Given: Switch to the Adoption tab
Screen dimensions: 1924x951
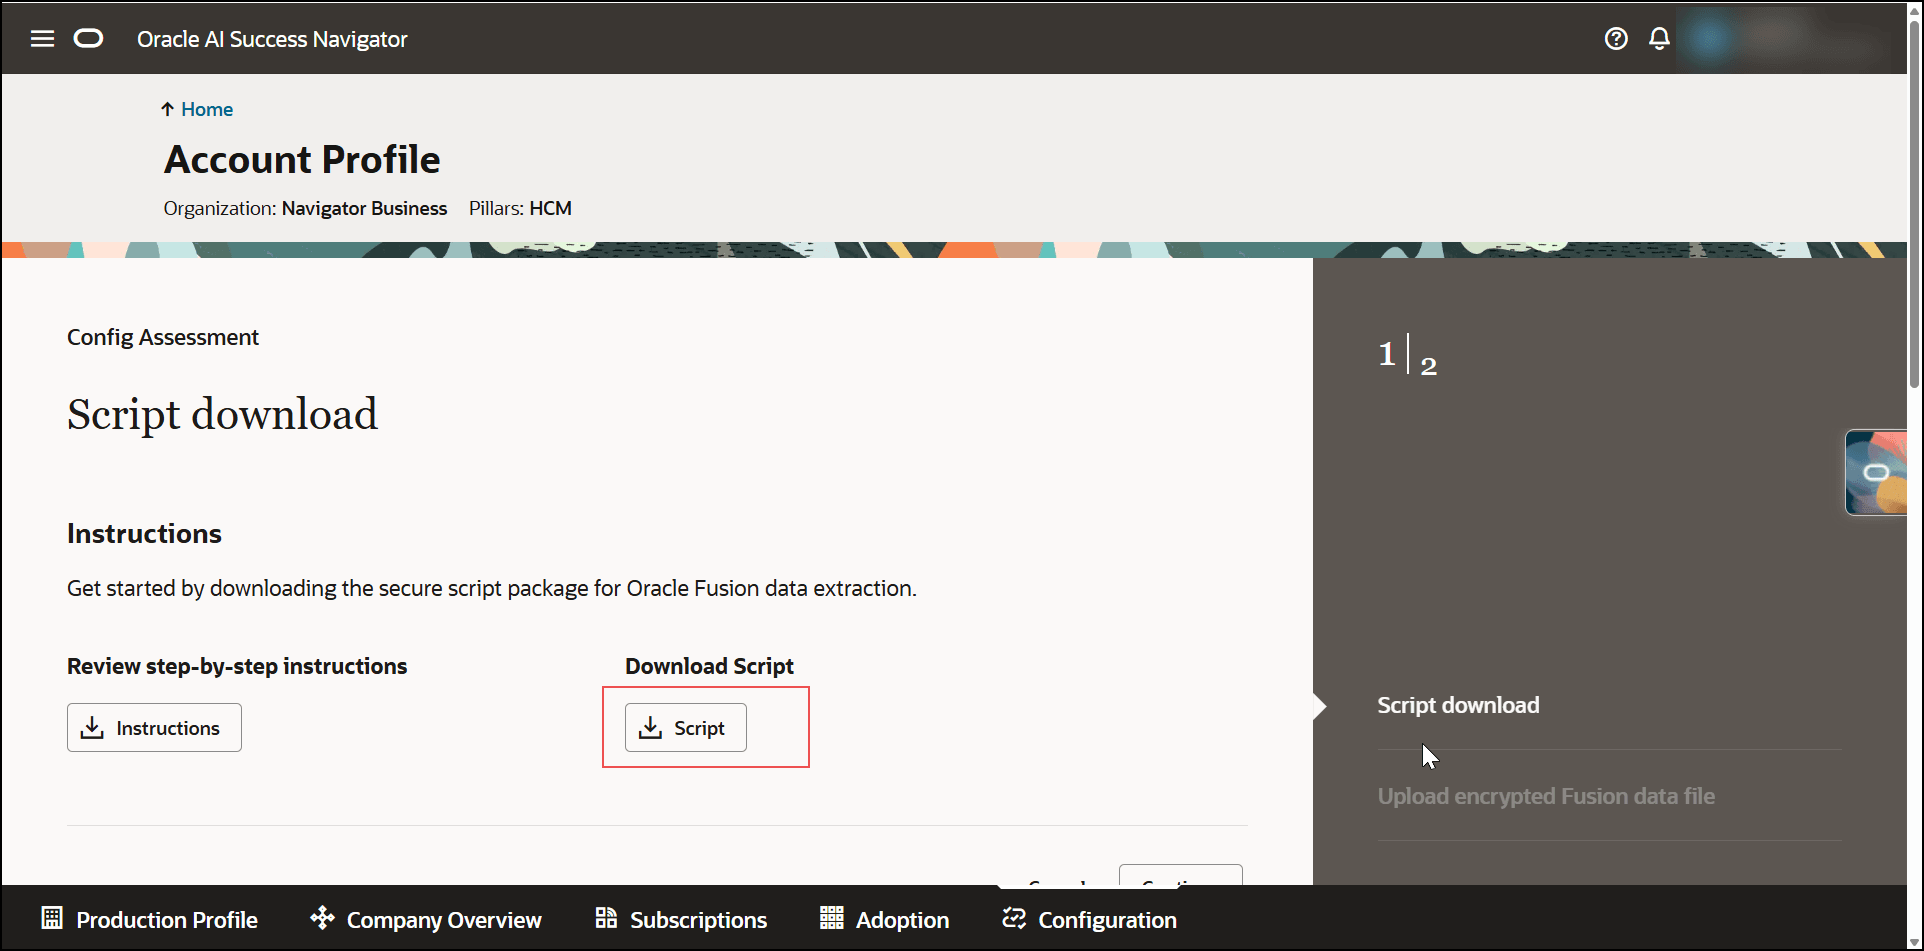Looking at the screenshot, I should pyautogui.click(x=885, y=919).
